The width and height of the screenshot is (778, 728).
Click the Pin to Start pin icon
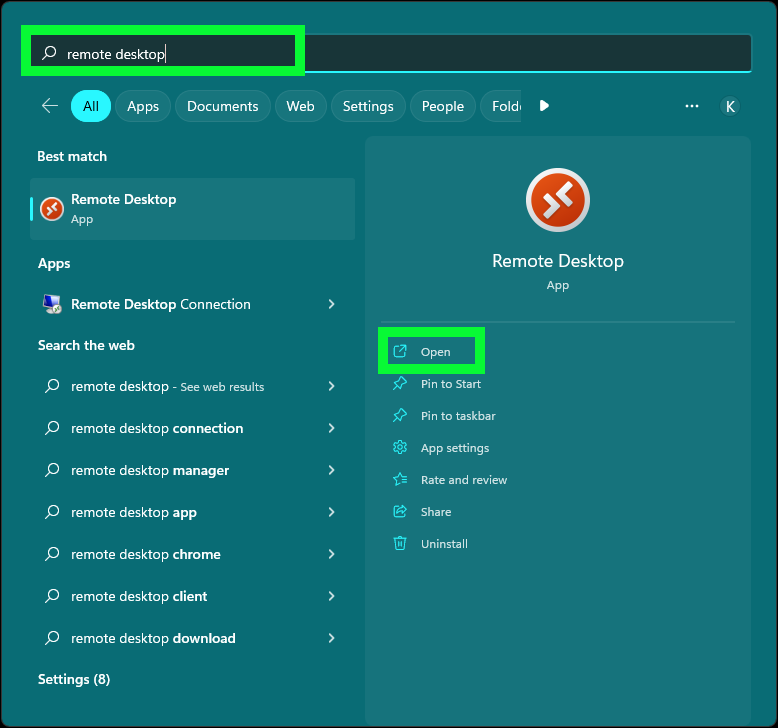click(x=400, y=384)
